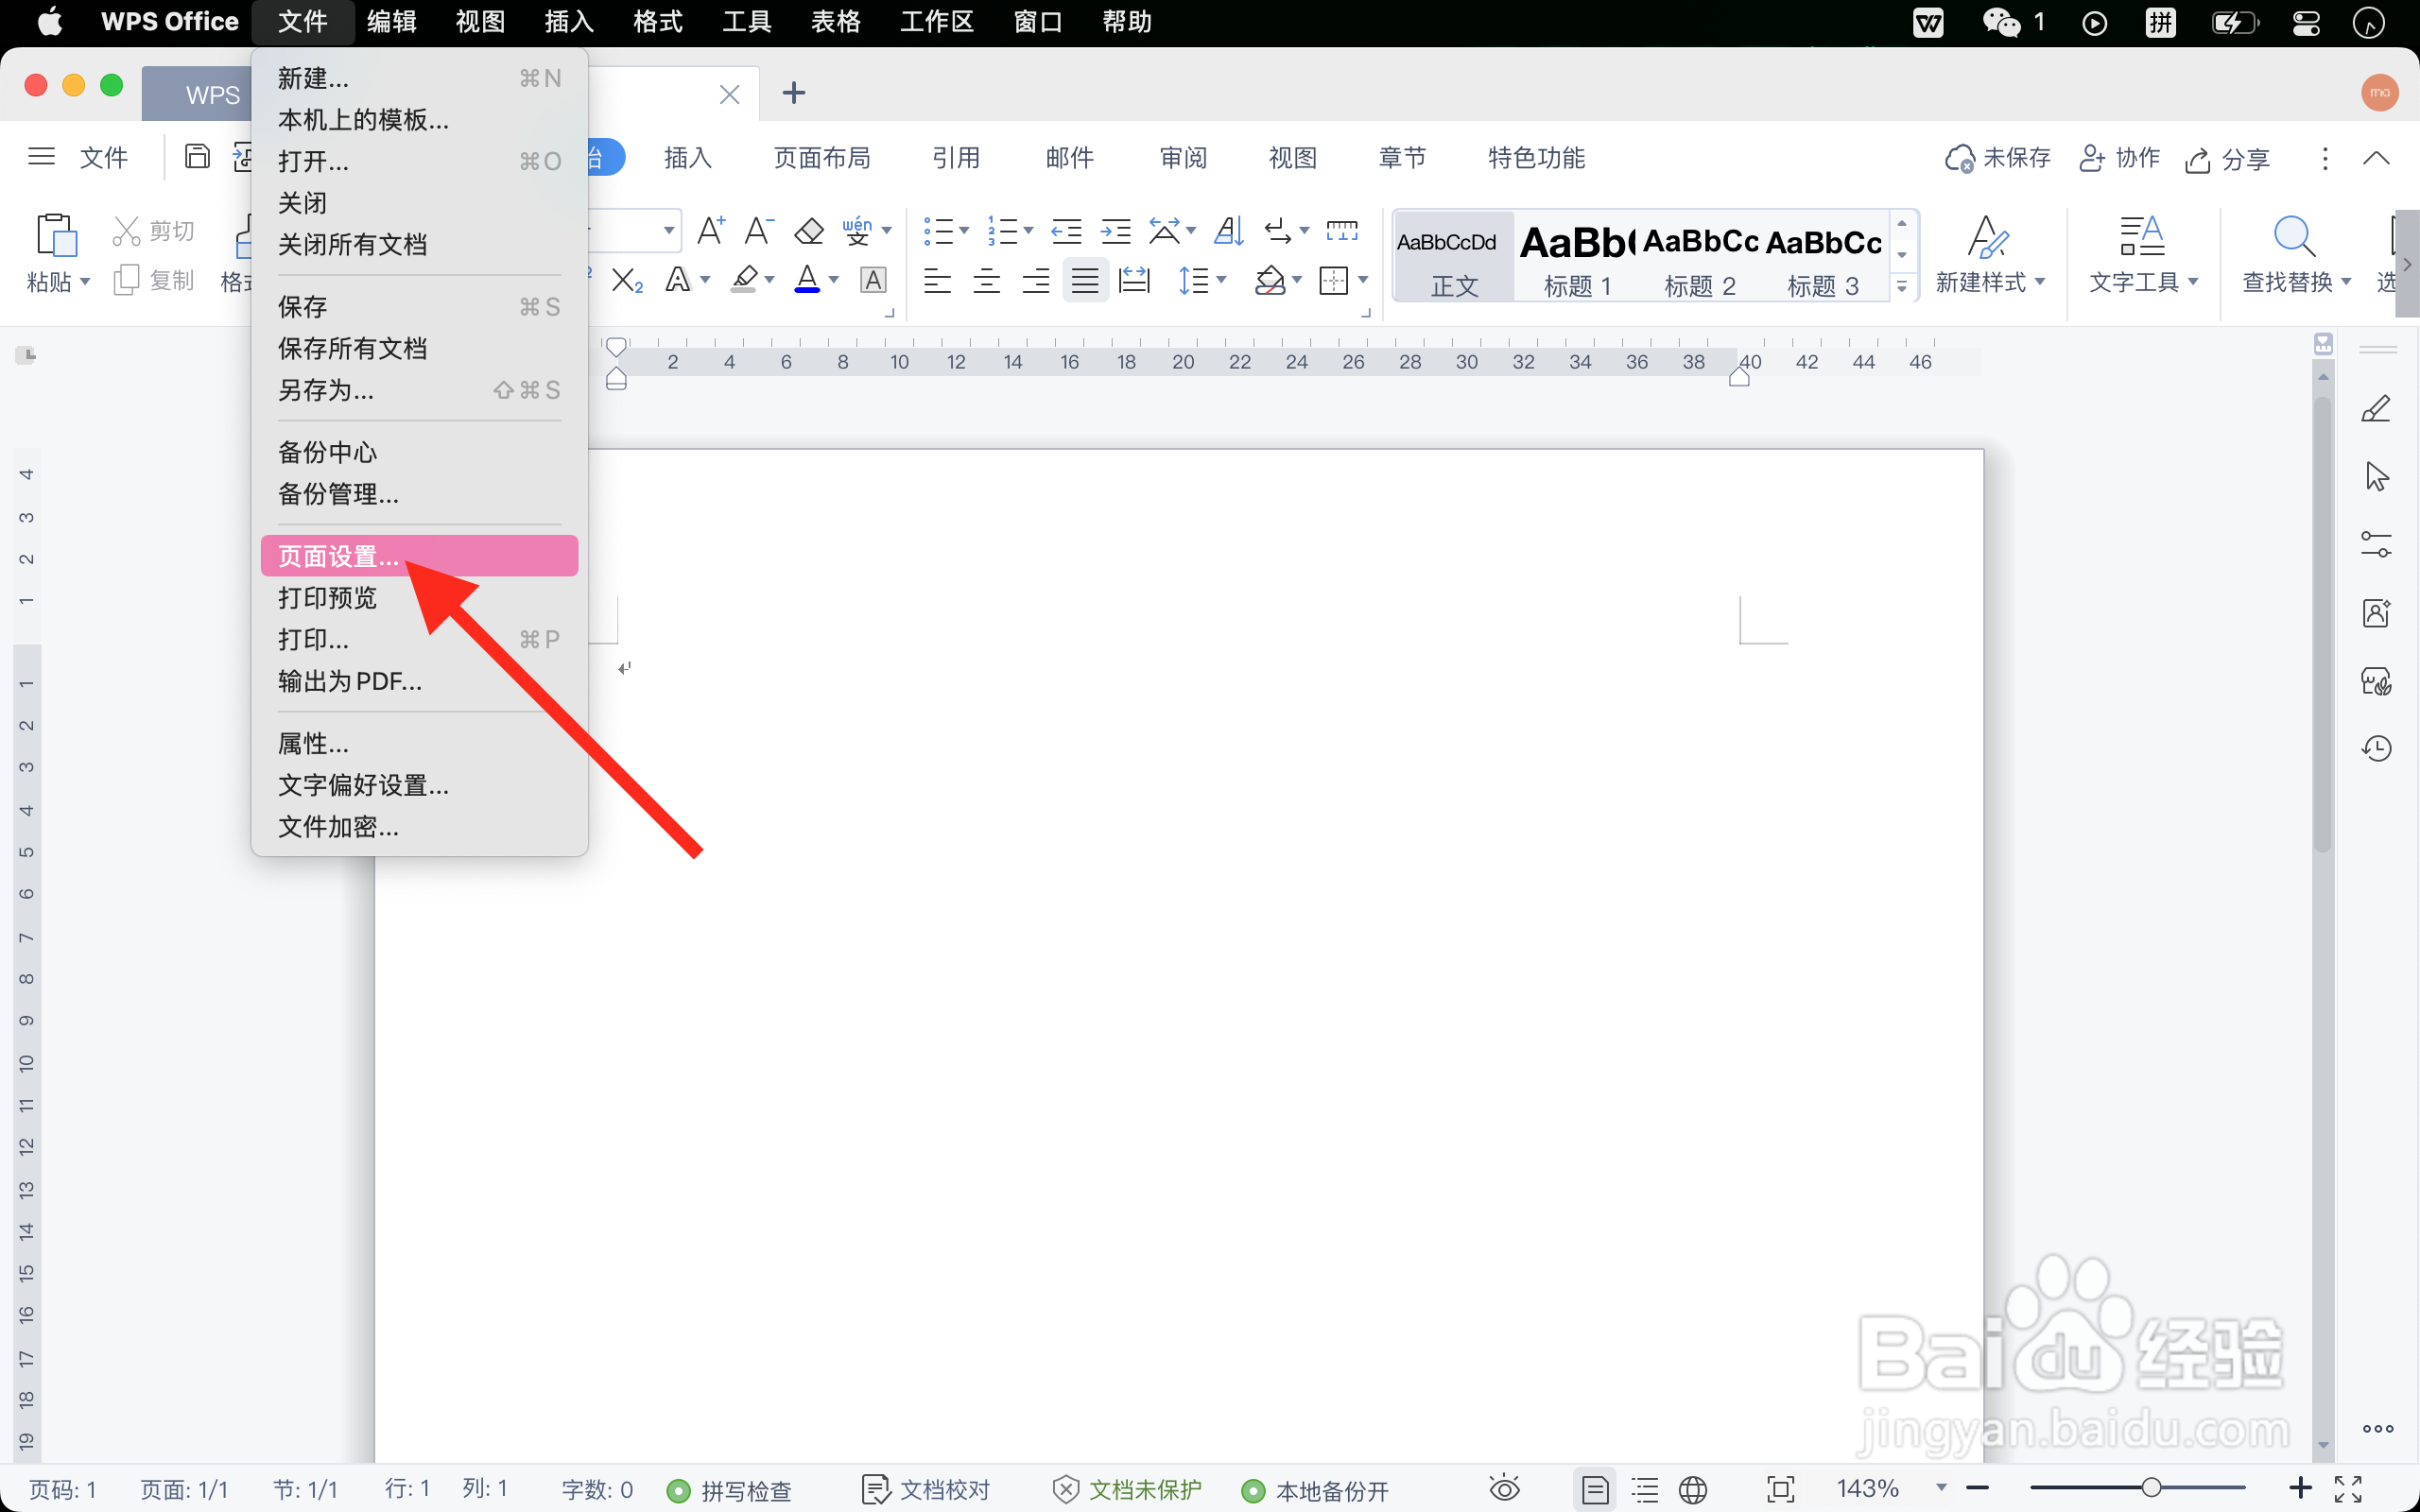The image size is (2420, 1512).
Task: Click the subscript X2 icon
Action: [x=627, y=281]
